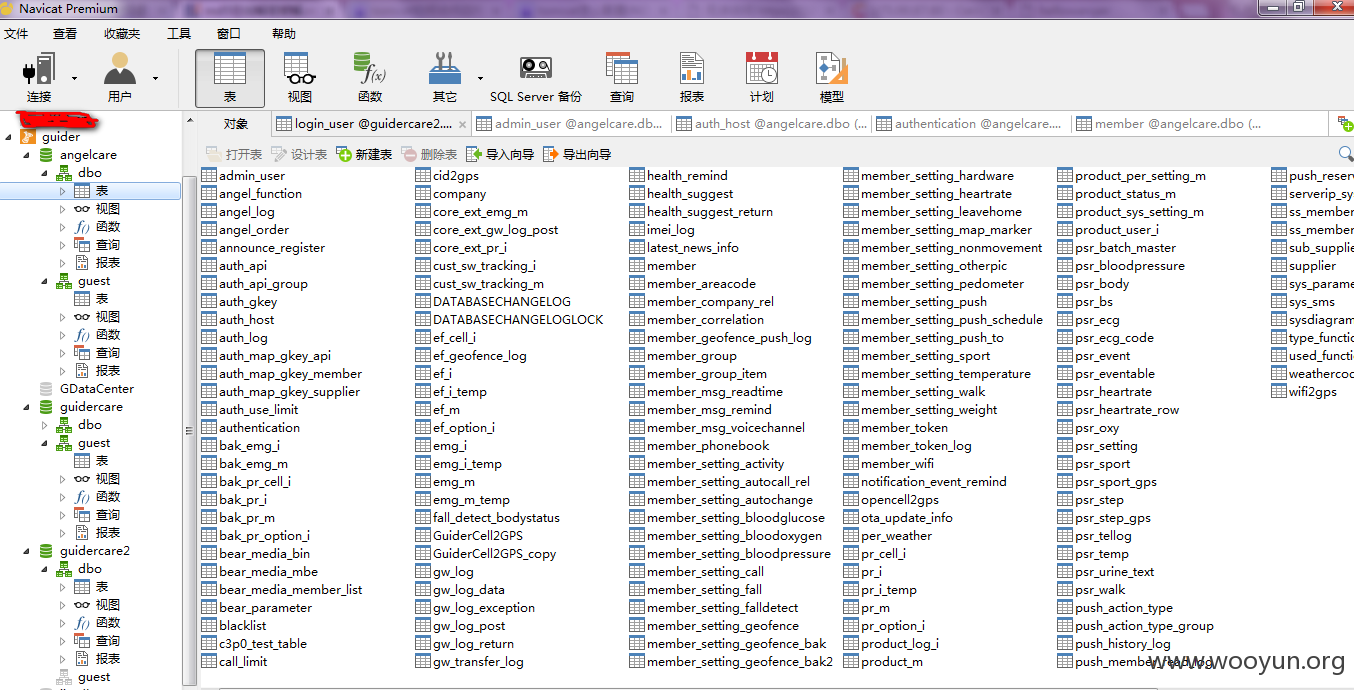Select the DATABASECHANGELOG table entry
The image size is (1354, 690).
(x=492, y=302)
